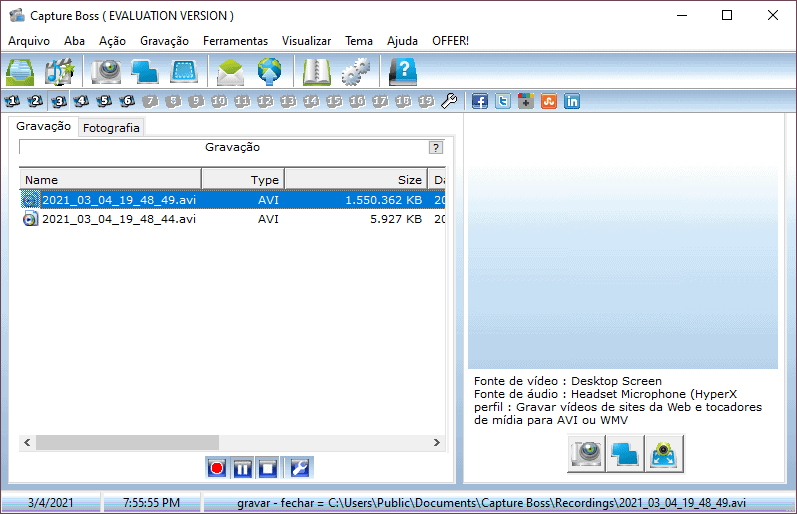
Task: Click the region selection rectangle toolbar icon
Action: pos(184,71)
